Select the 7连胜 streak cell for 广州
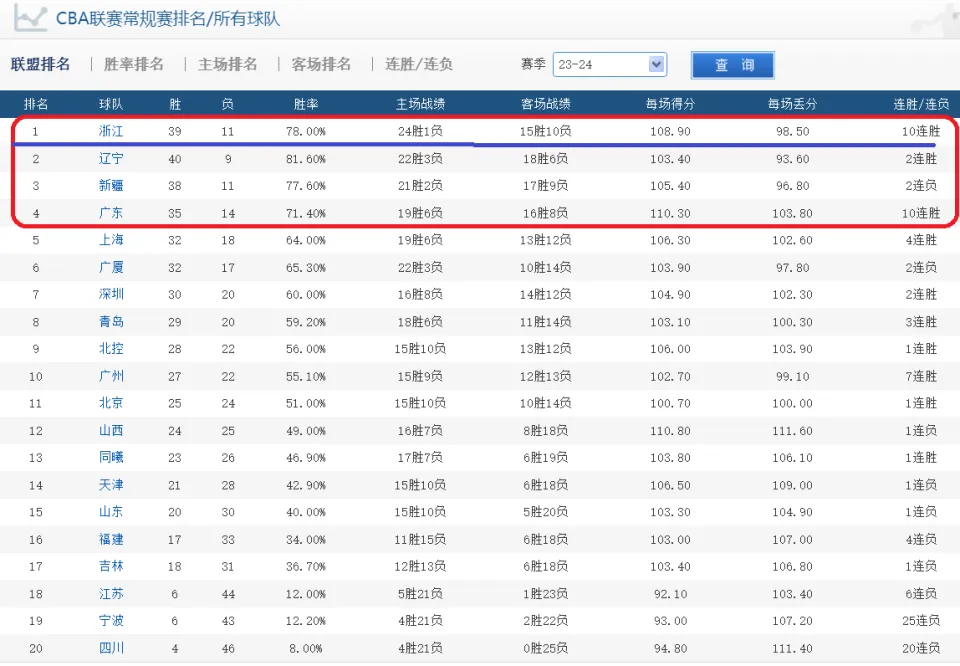The image size is (960, 666). [921, 376]
